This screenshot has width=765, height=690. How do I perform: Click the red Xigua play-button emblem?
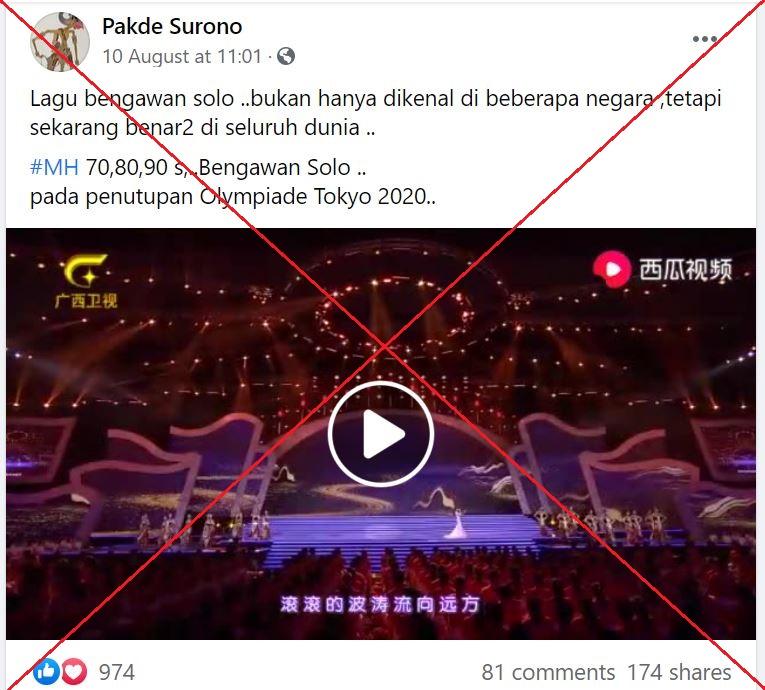(x=612, y=269)
